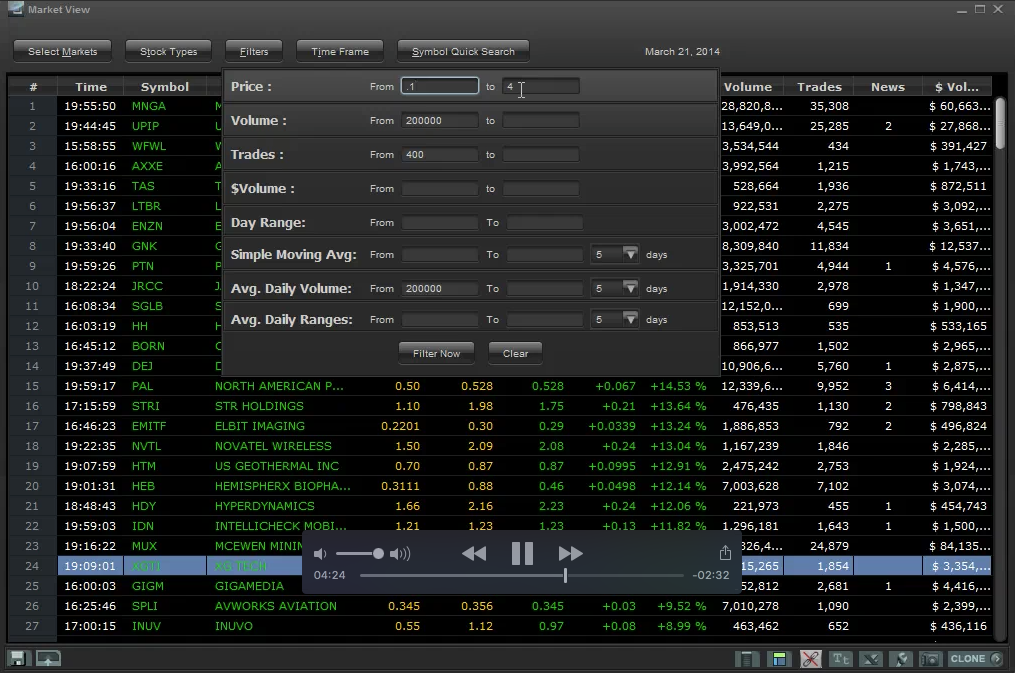The height and width of the screenshot is (673, 1015).
Task: Click the video progress bar scrubber
Action: [x=565, y=575]
